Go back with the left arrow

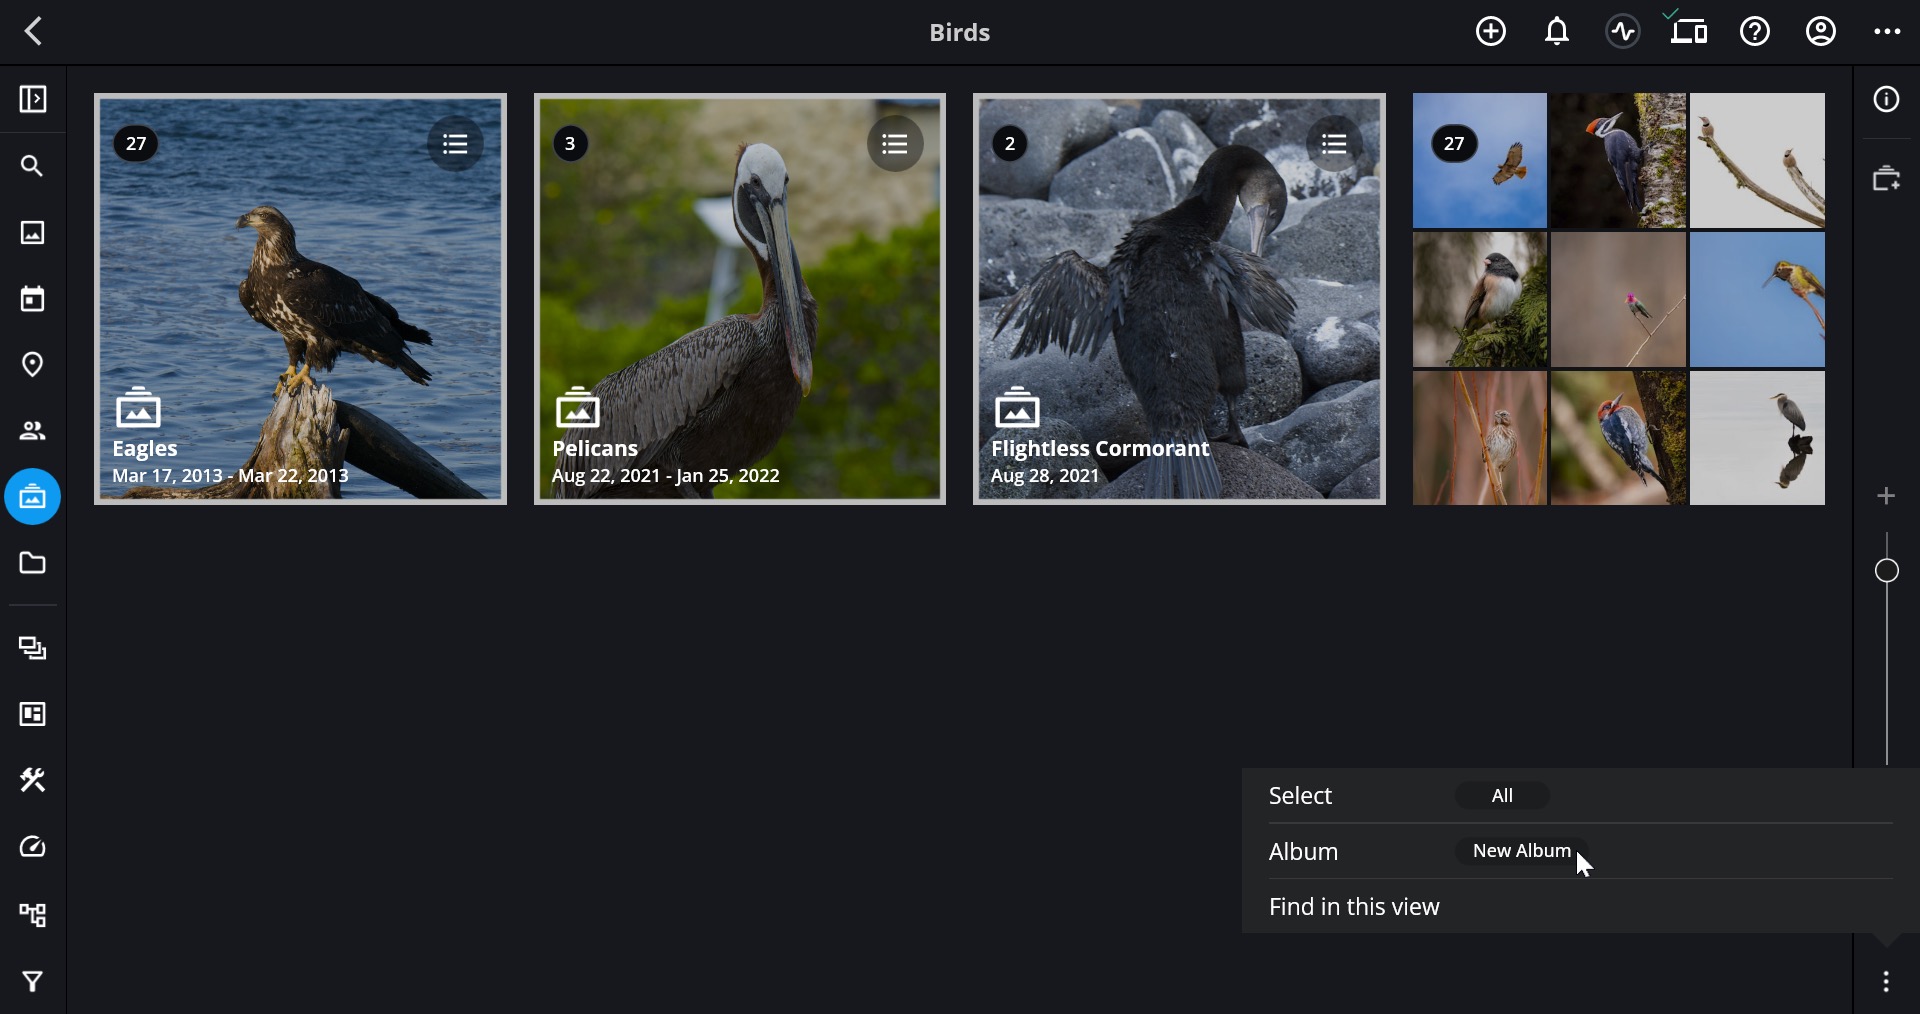[34, 31]
